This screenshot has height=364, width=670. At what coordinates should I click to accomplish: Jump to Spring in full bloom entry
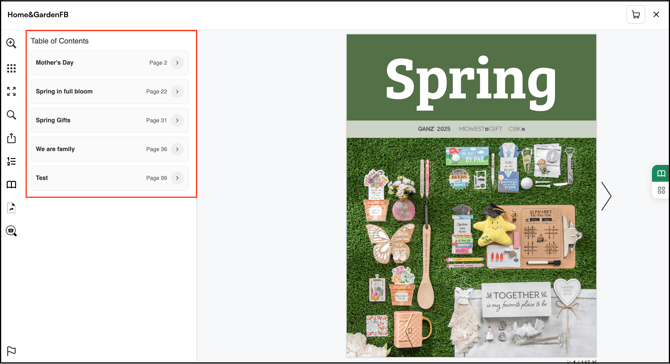pos(109,91)
